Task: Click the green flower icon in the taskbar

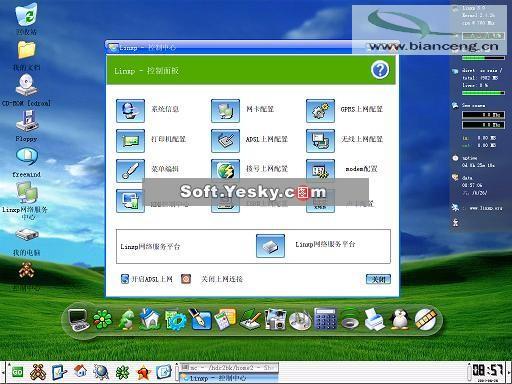Action: (x=122, y=372)
